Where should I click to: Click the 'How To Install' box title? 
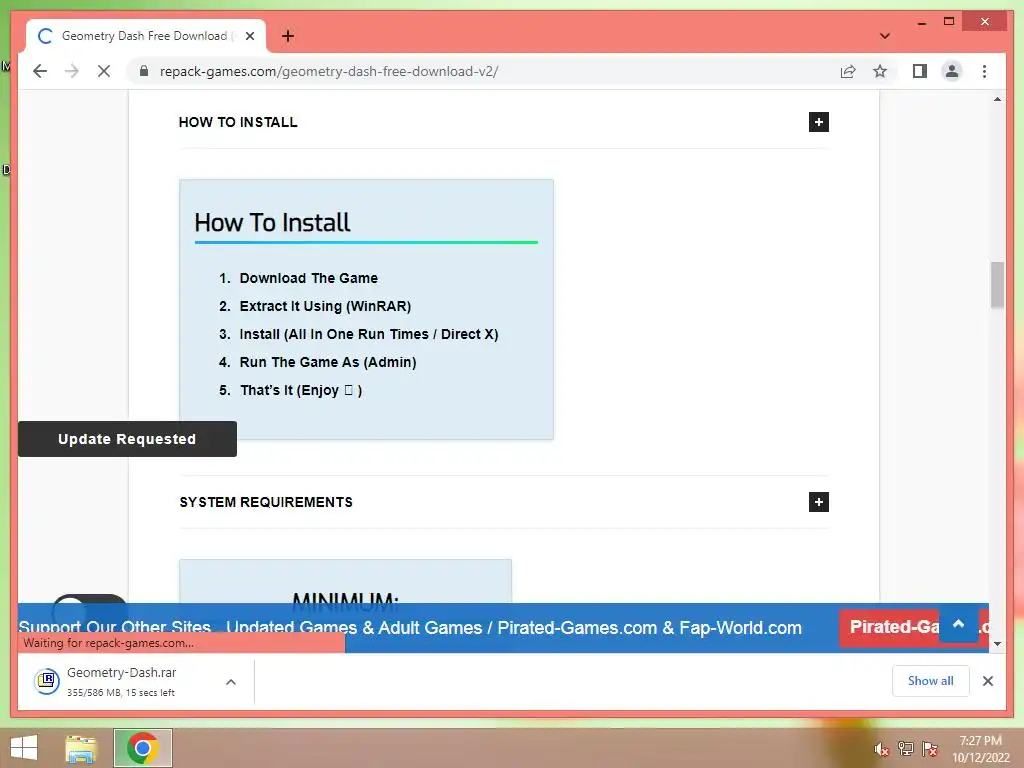272,223
